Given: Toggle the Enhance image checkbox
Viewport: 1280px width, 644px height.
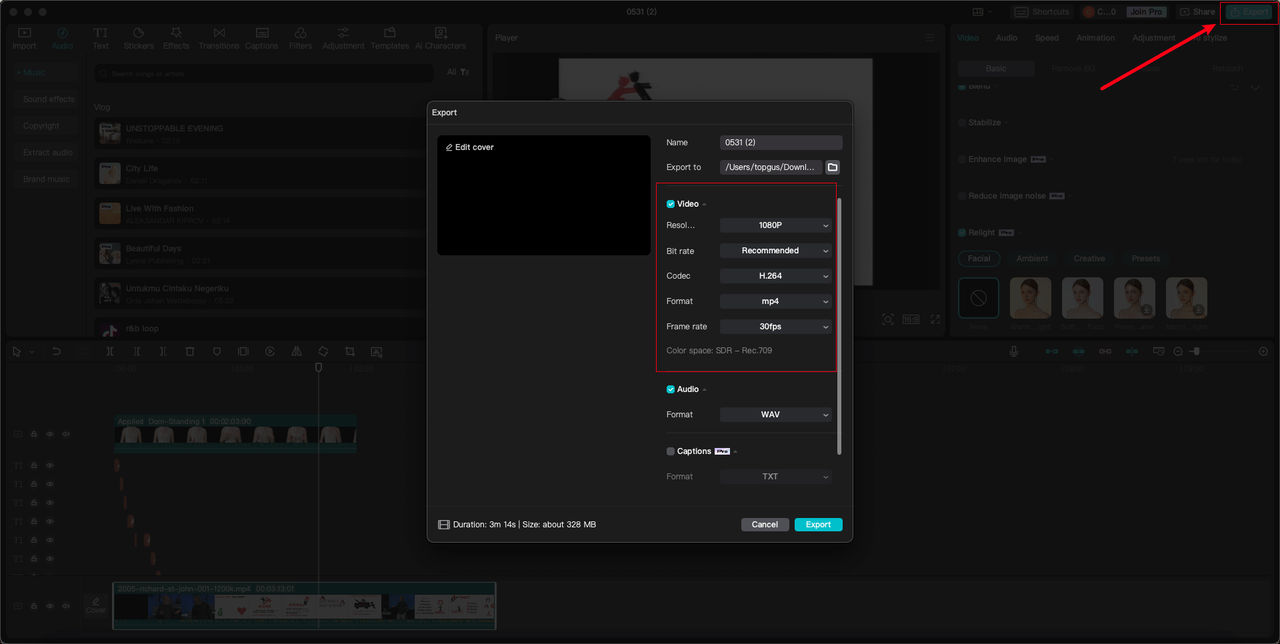Looking at the screenshot, I should [x=962, y=159].
